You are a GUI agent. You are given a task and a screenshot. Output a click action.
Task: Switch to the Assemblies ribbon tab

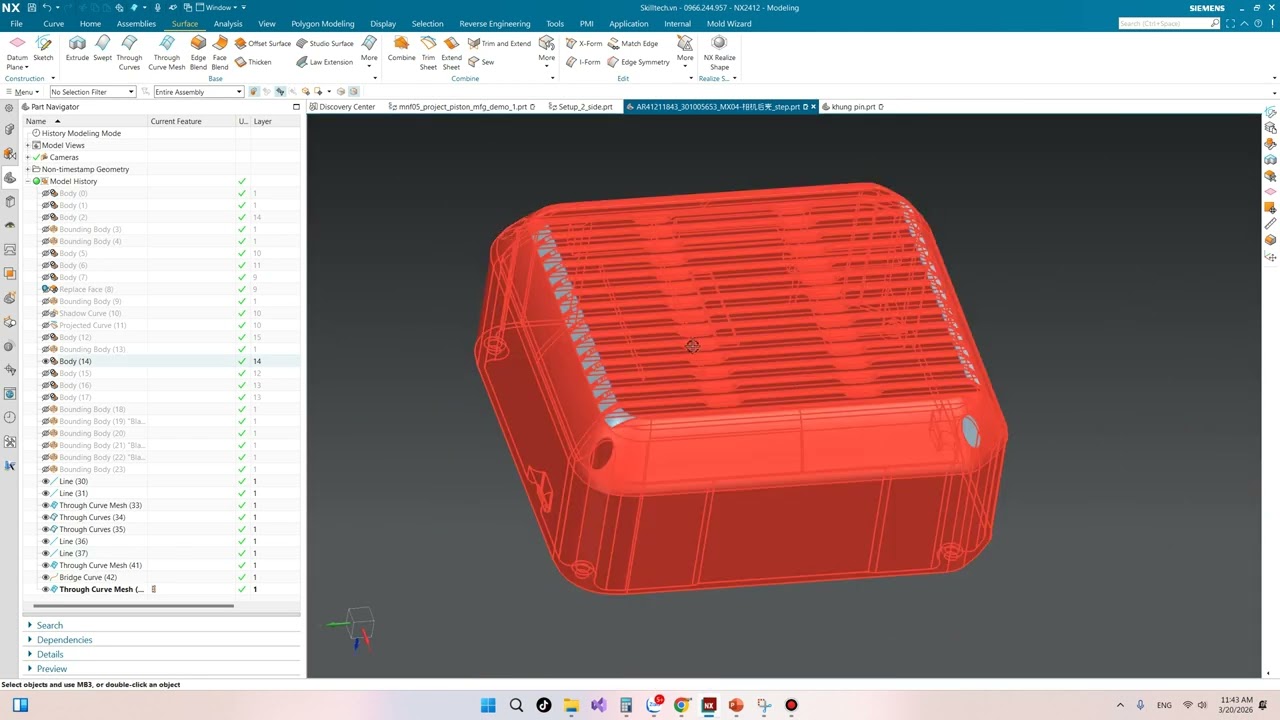[x=136, y=24]
